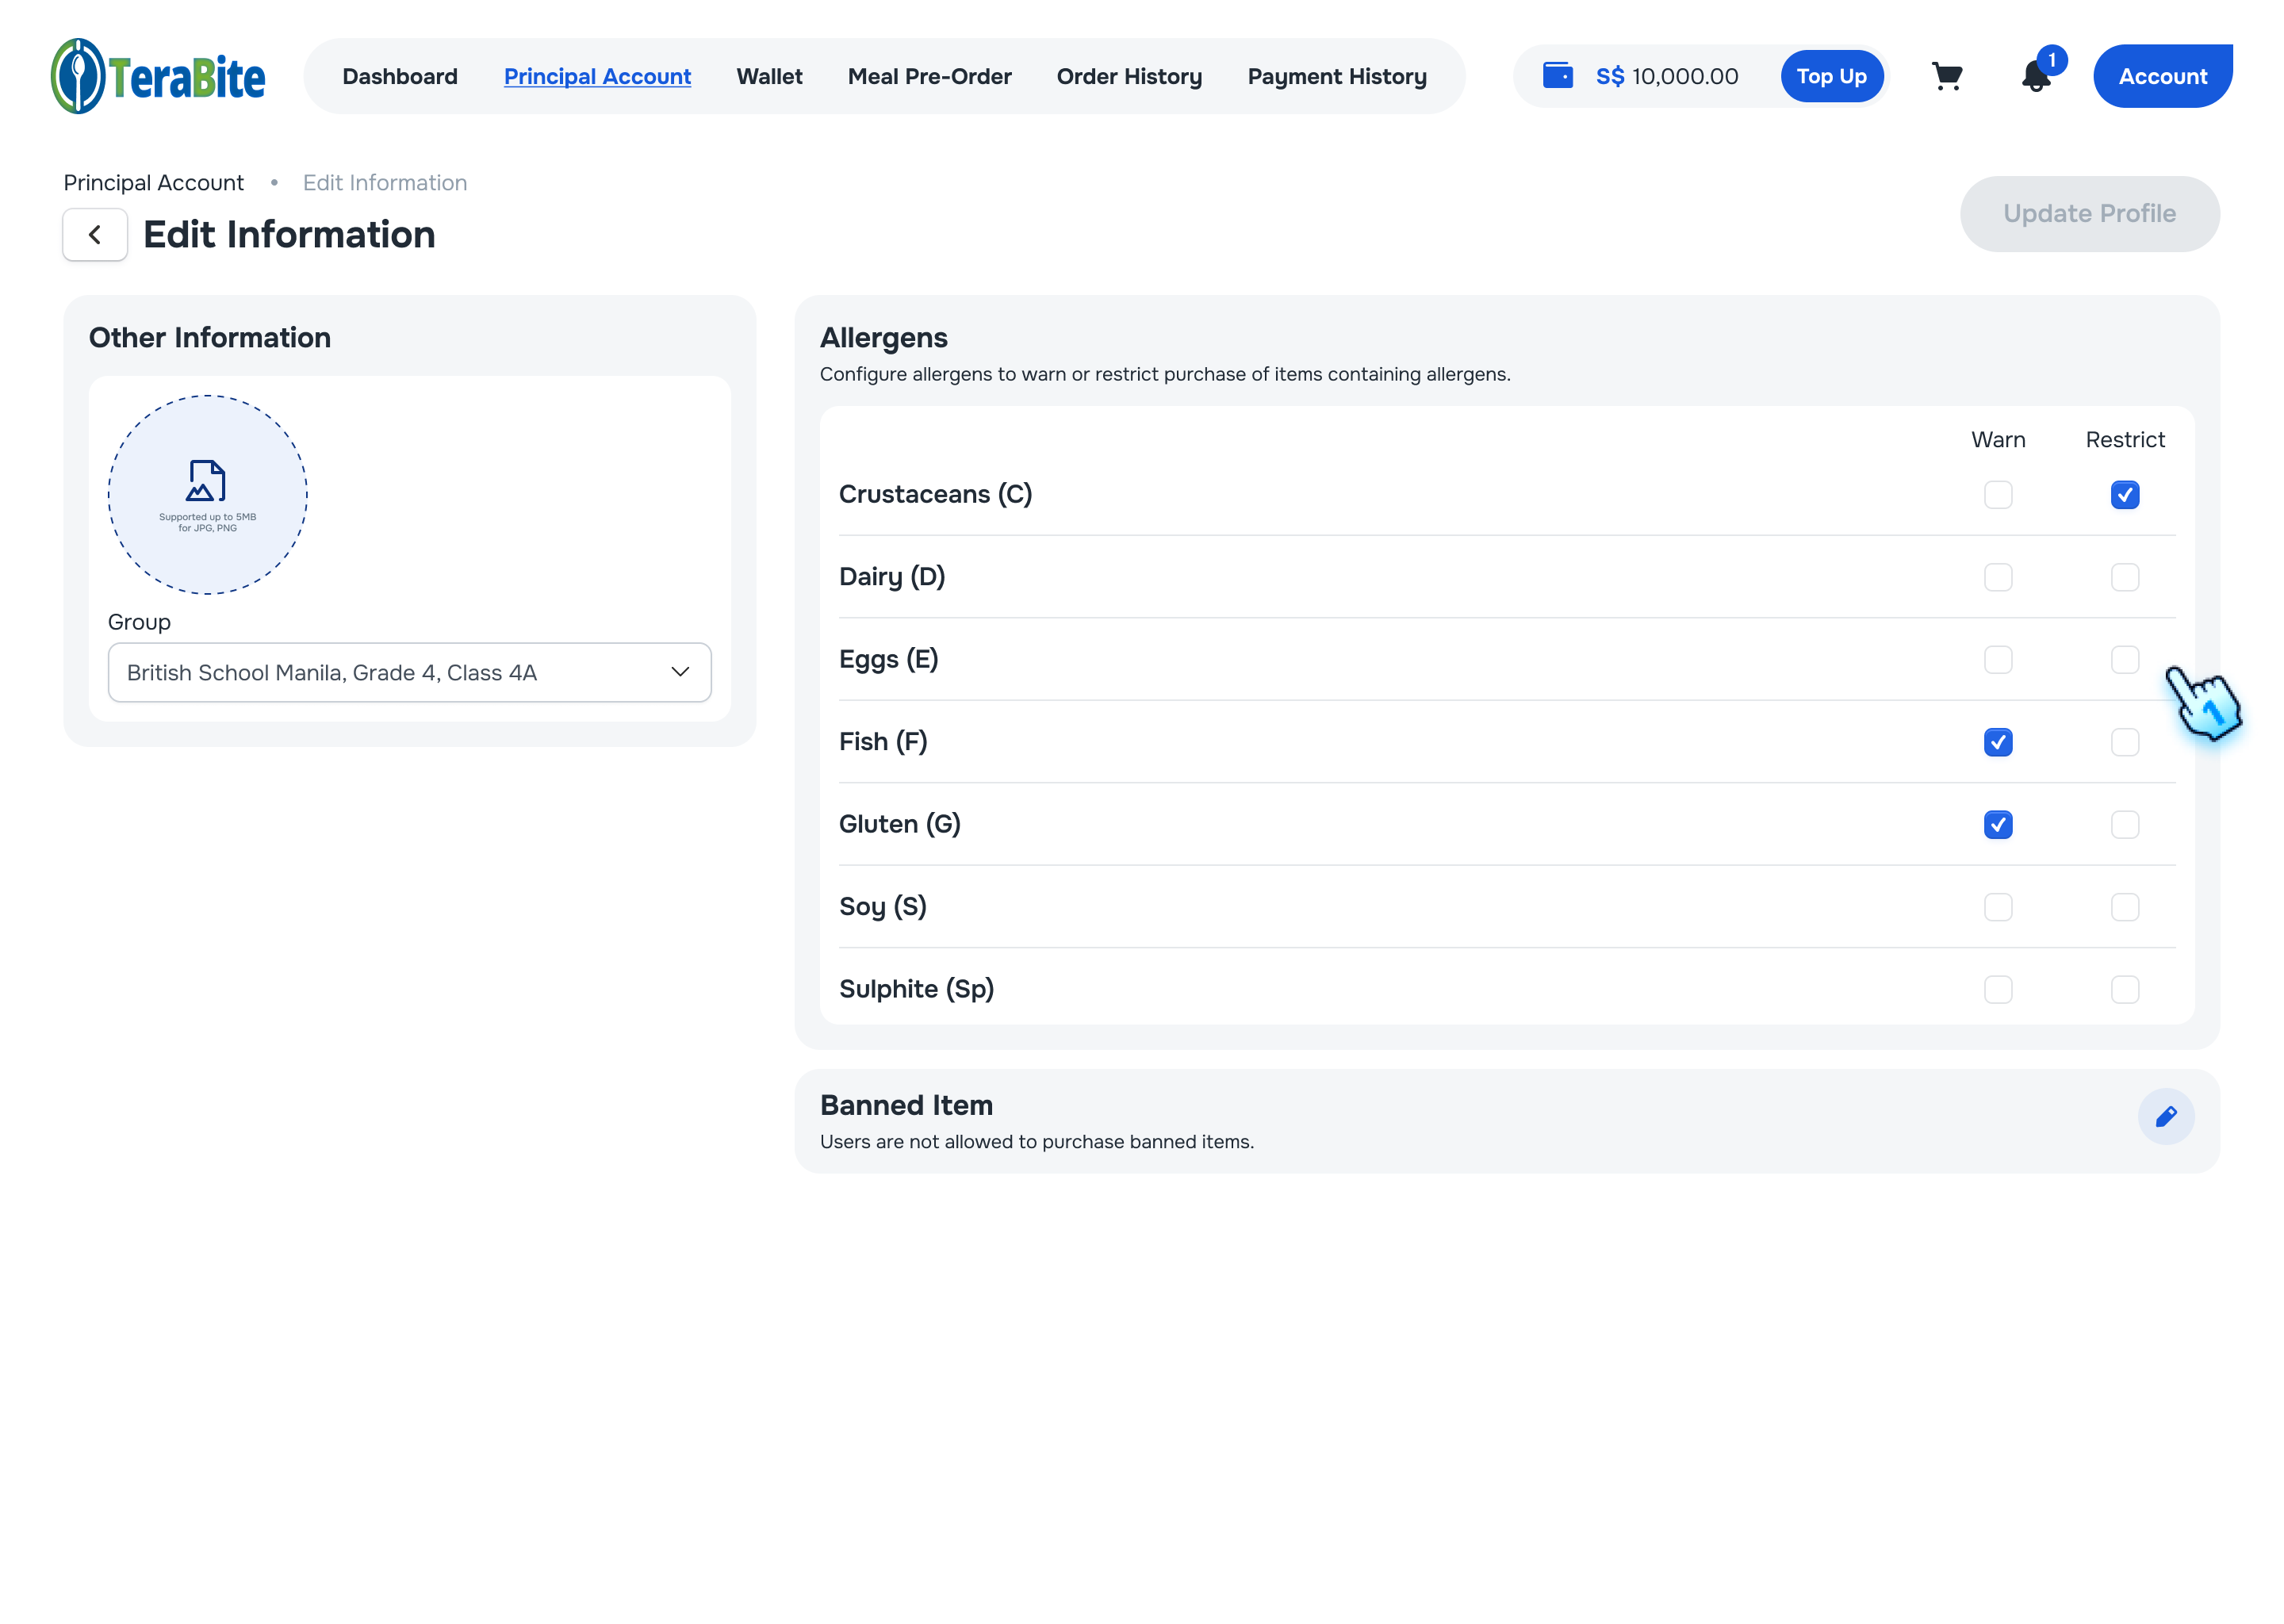Image resolution: width=2284 pixels, height=1624 pixels.
Task: Enable Restrict for Sulphite allergen
Action: [2125, 989]
